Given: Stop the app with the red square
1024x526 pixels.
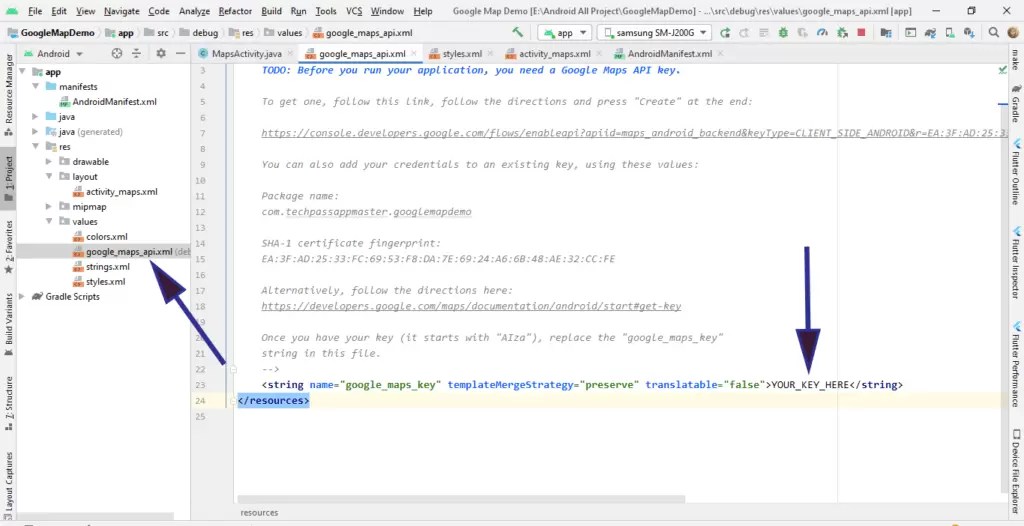Looking at the screenshot, I should pyautogui.click(x=861, y=33).
